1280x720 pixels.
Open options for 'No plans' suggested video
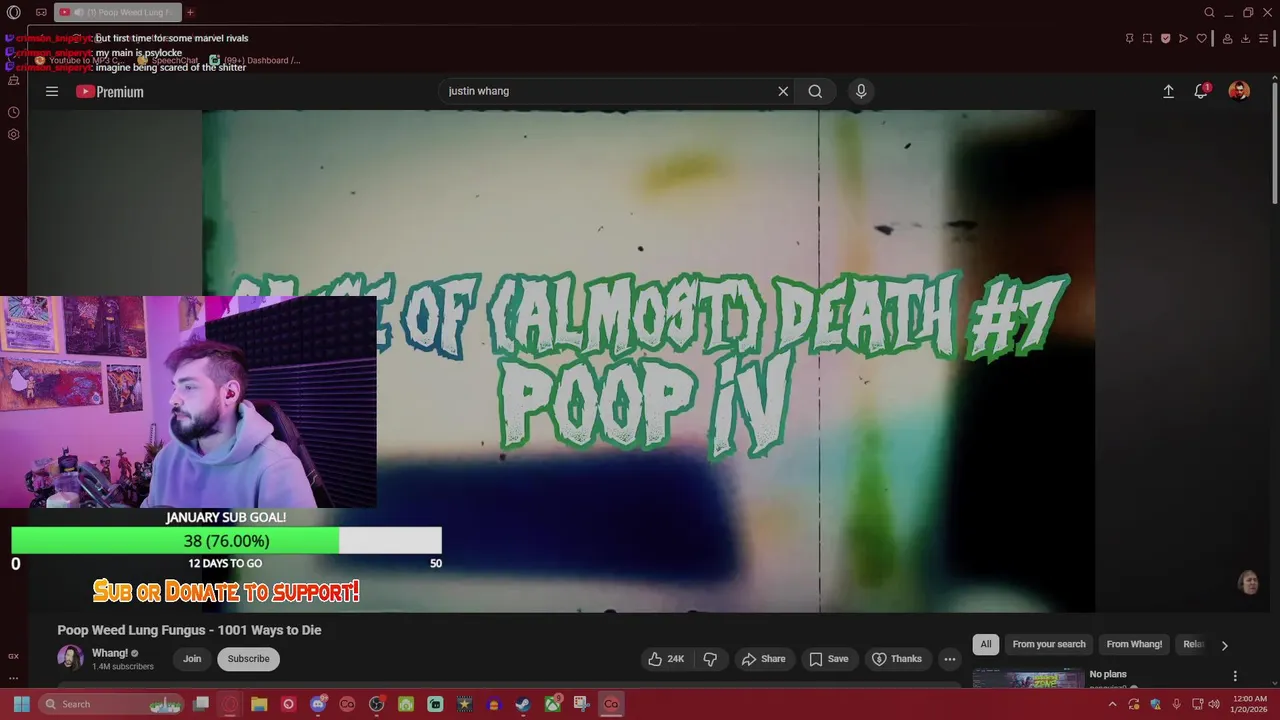(1235, 676)
